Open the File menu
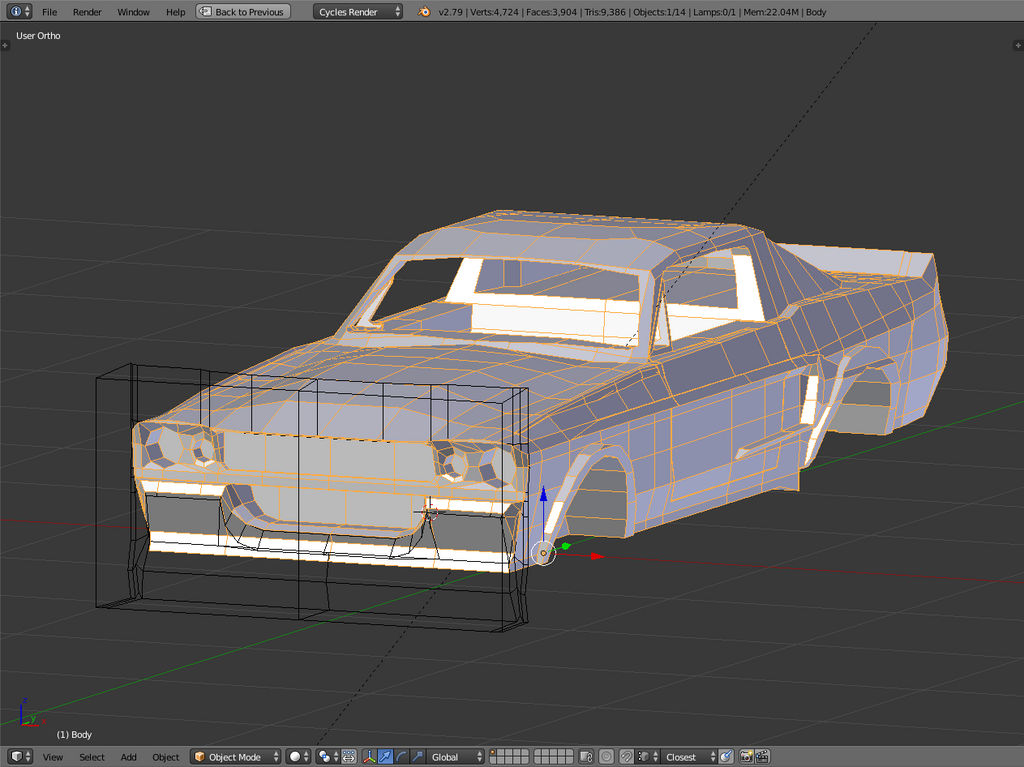1024x767 pixels. tap(49, 12)
